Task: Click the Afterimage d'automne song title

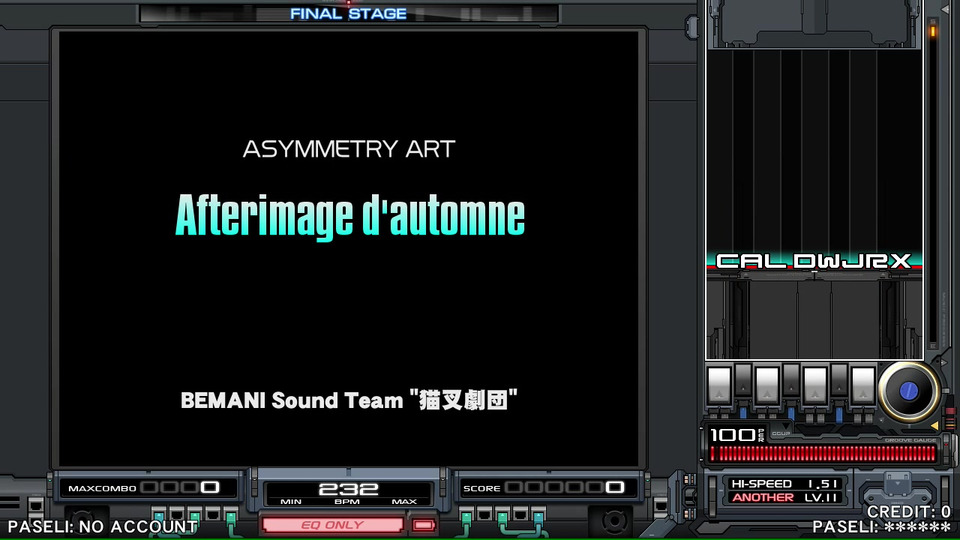Action: coord(350,216)
